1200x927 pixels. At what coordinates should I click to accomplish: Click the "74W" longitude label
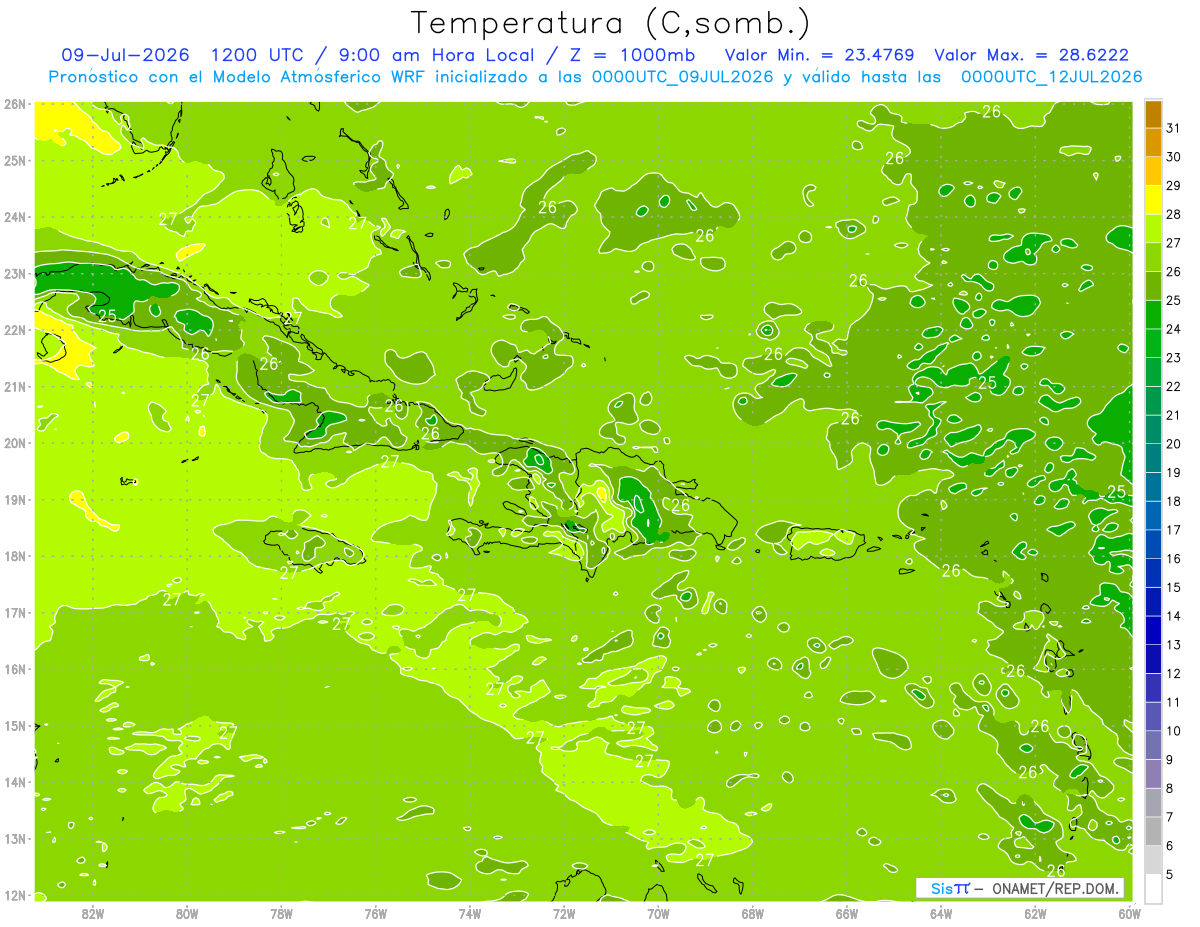tap(469, 913)
